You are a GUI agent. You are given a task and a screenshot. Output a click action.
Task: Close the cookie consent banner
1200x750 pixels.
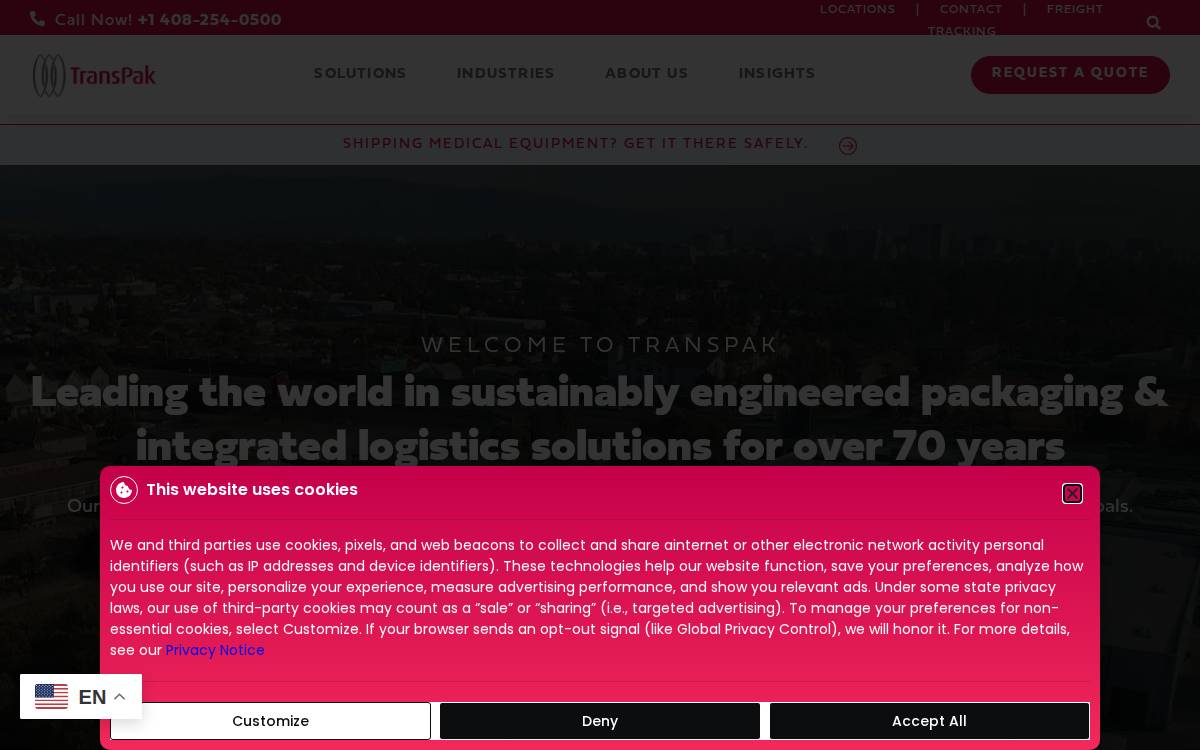tap(1072, 493)
